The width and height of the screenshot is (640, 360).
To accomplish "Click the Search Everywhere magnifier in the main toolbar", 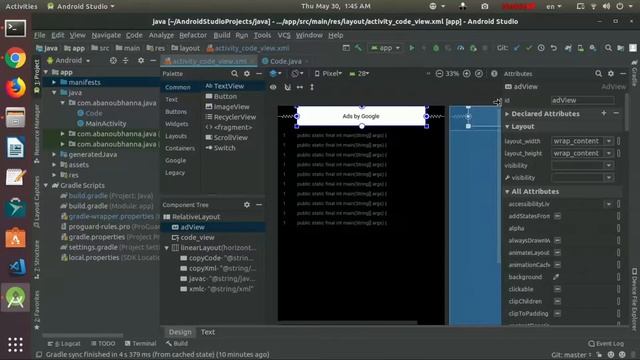I will click(x=608, y=48).
